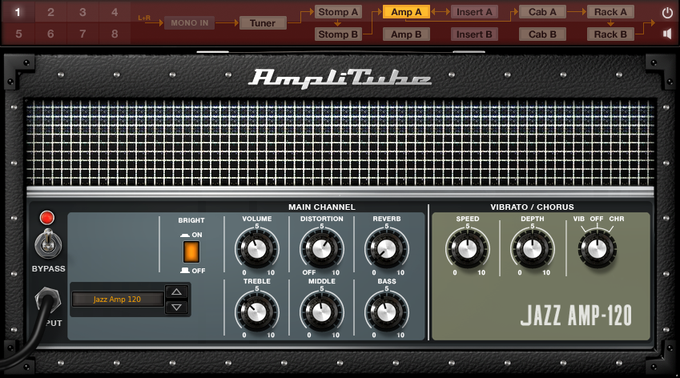The image size is (680, 378).
Task: Click the Distortion knob
Action: pos(321,249)
